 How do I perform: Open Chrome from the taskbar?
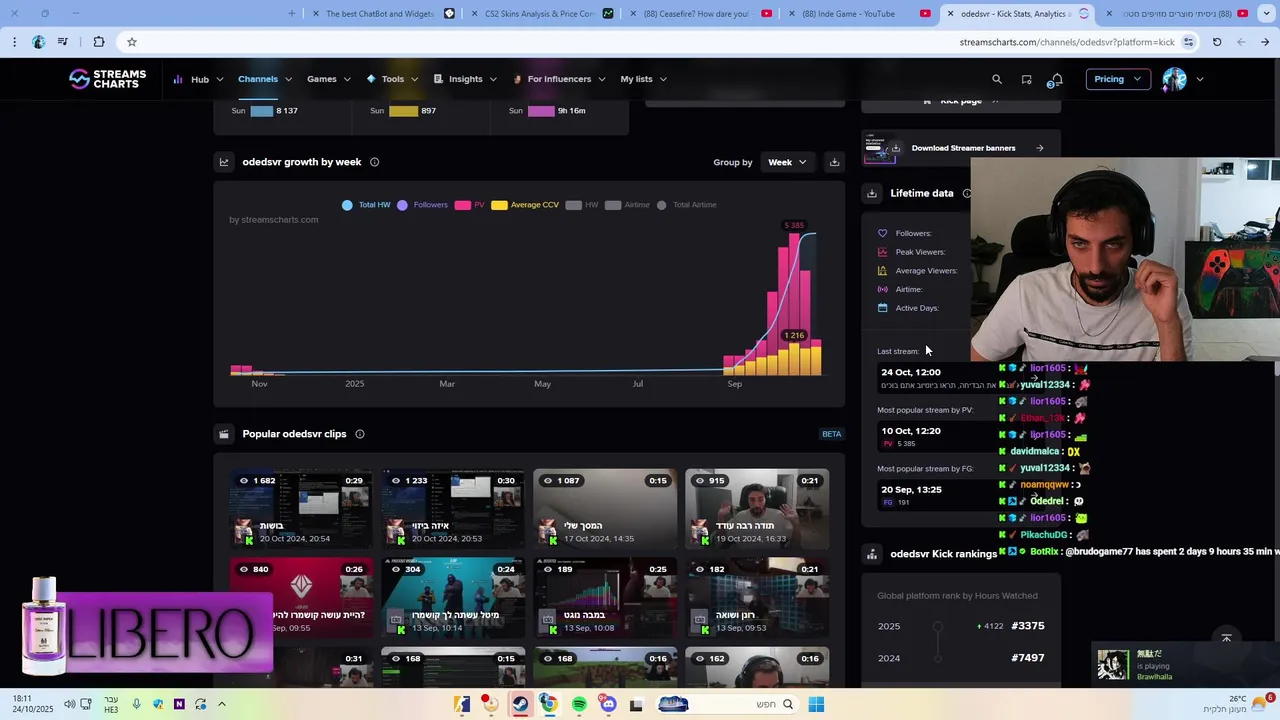point(549,704)
